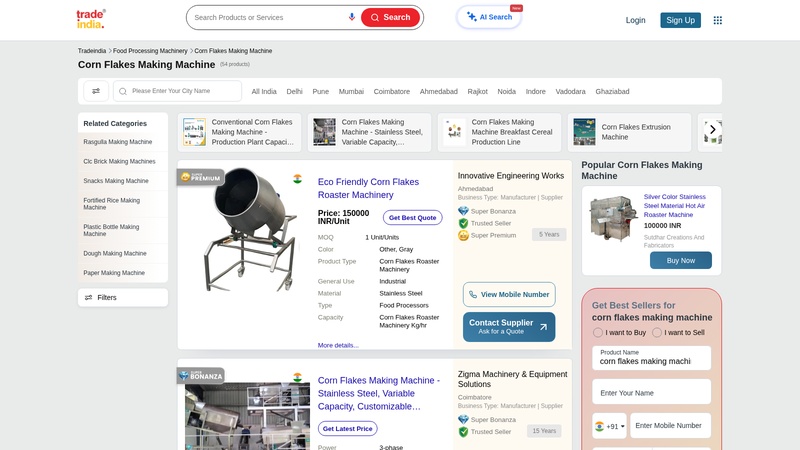This screenshot has width=800, height=450.
Task: Open the apps grid menu icon
Action: click(x=717, y=20)
